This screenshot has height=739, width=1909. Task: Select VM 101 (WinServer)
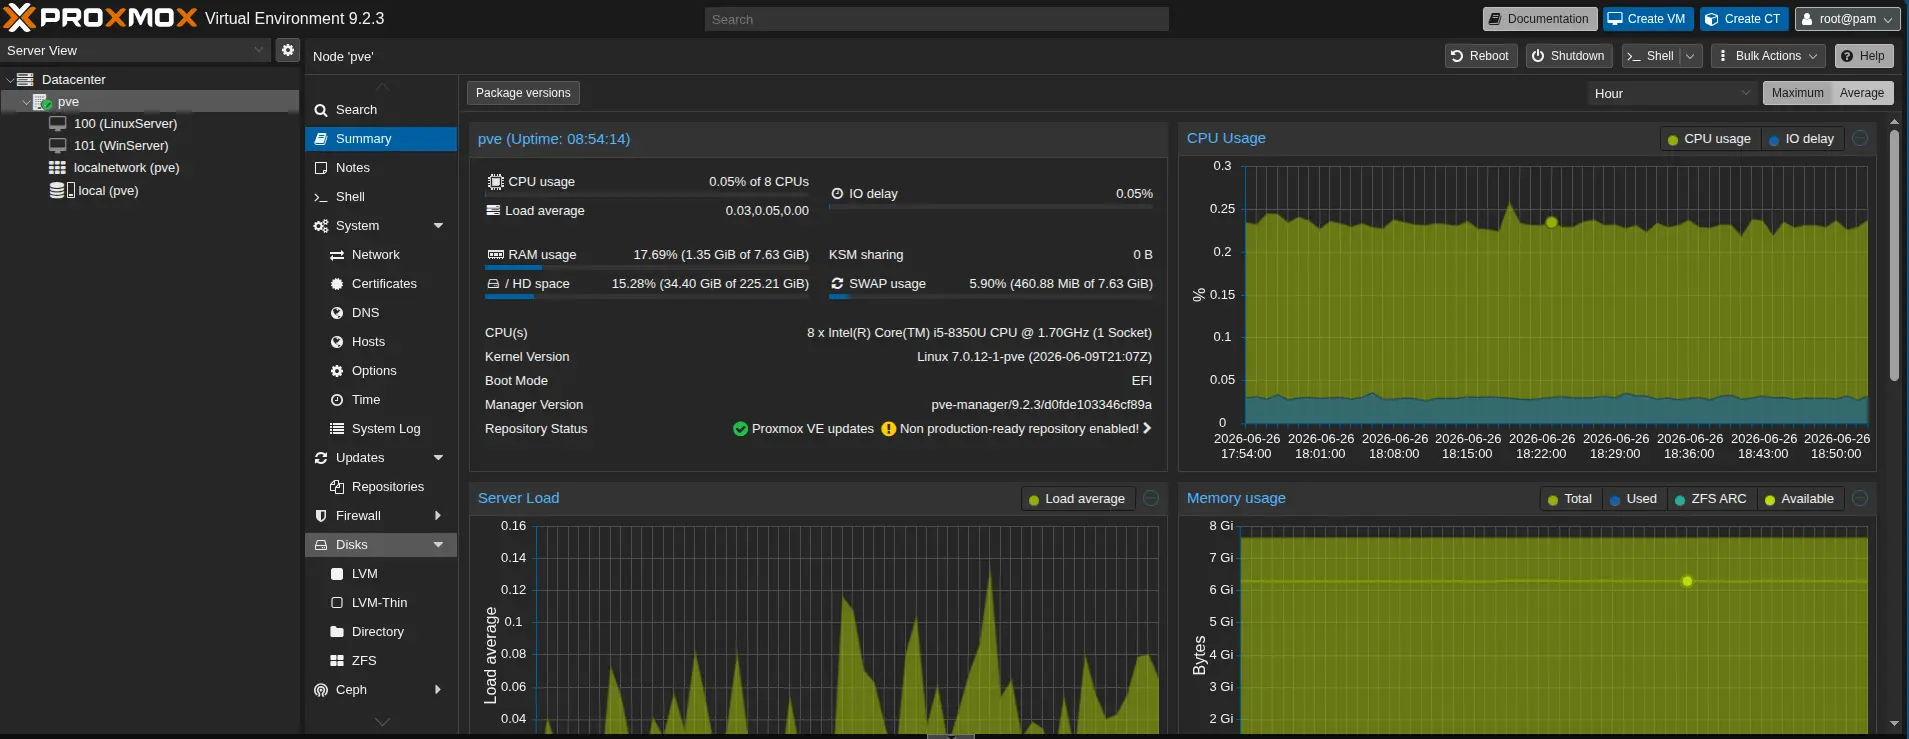click(x=121, y=146)
